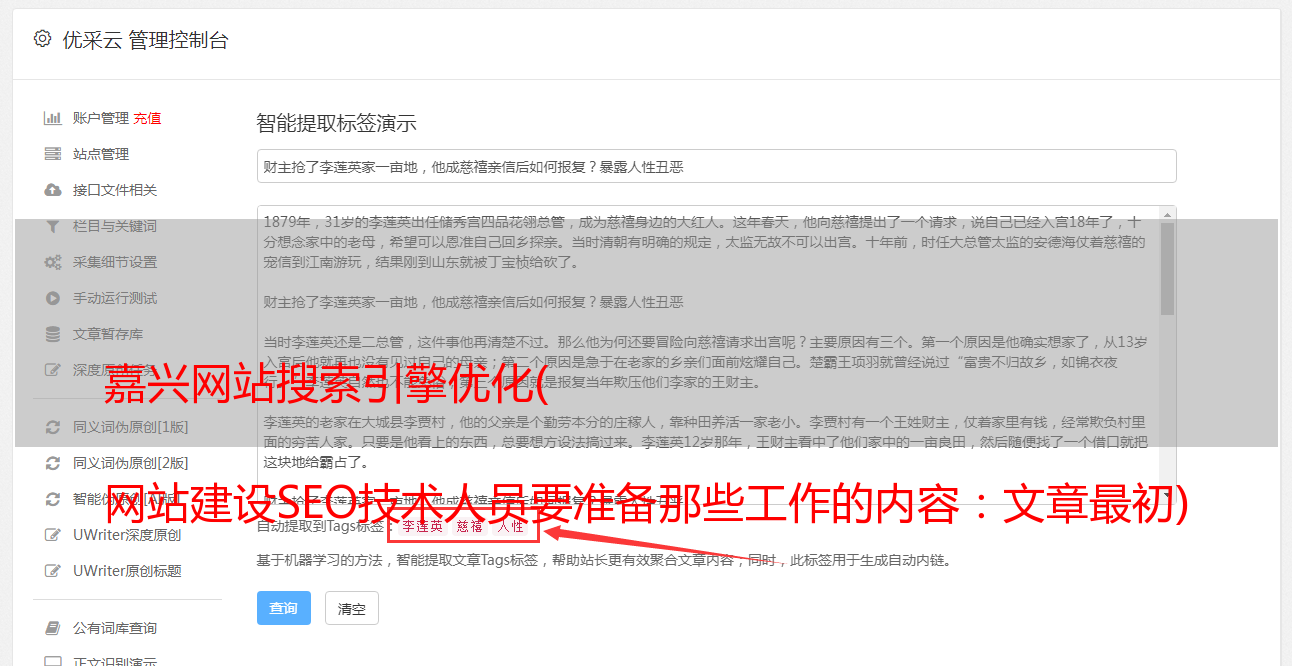Click the server icon for 站点管理
Viewport: 1292px width, 666px height.
(x=53, y=154)
